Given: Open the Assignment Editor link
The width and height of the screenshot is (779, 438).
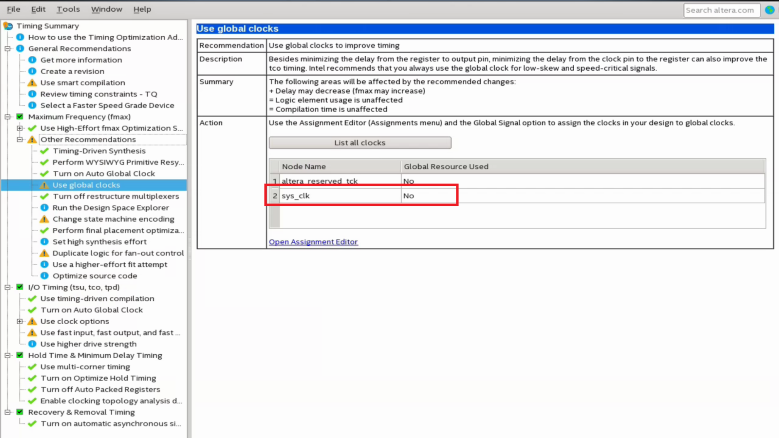Looking at the screenshot, I should (313, 242).
